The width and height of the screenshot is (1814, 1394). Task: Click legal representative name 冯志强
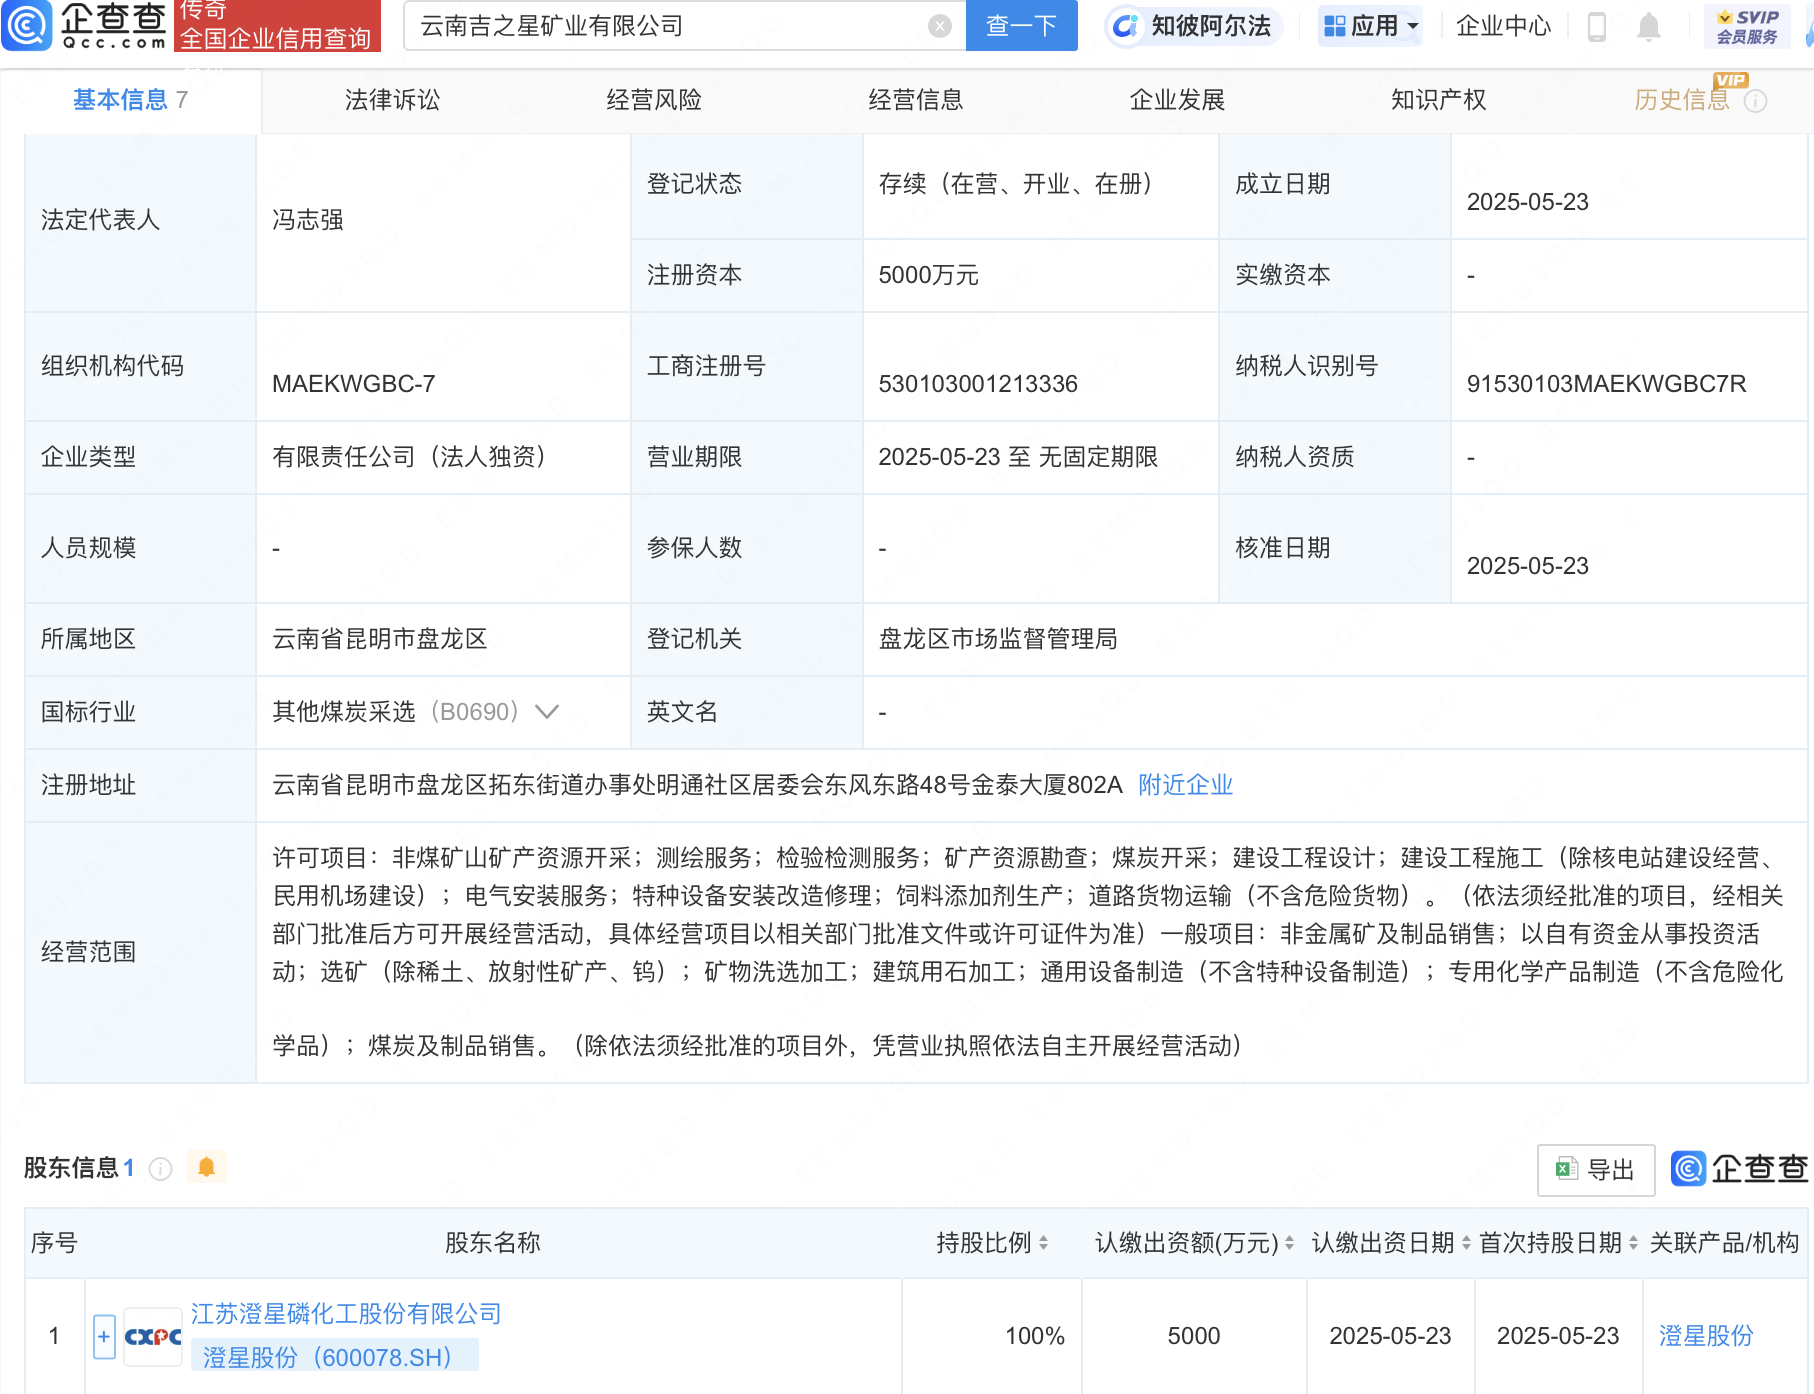308,220
